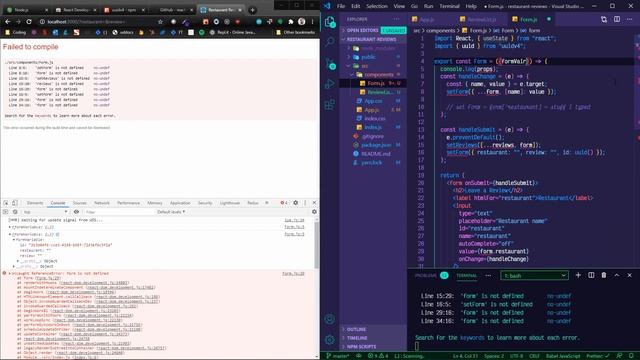Expand the Uncaught ReferenceError console entry
This screenshot has height=360, width=640.
coord(10,273)
